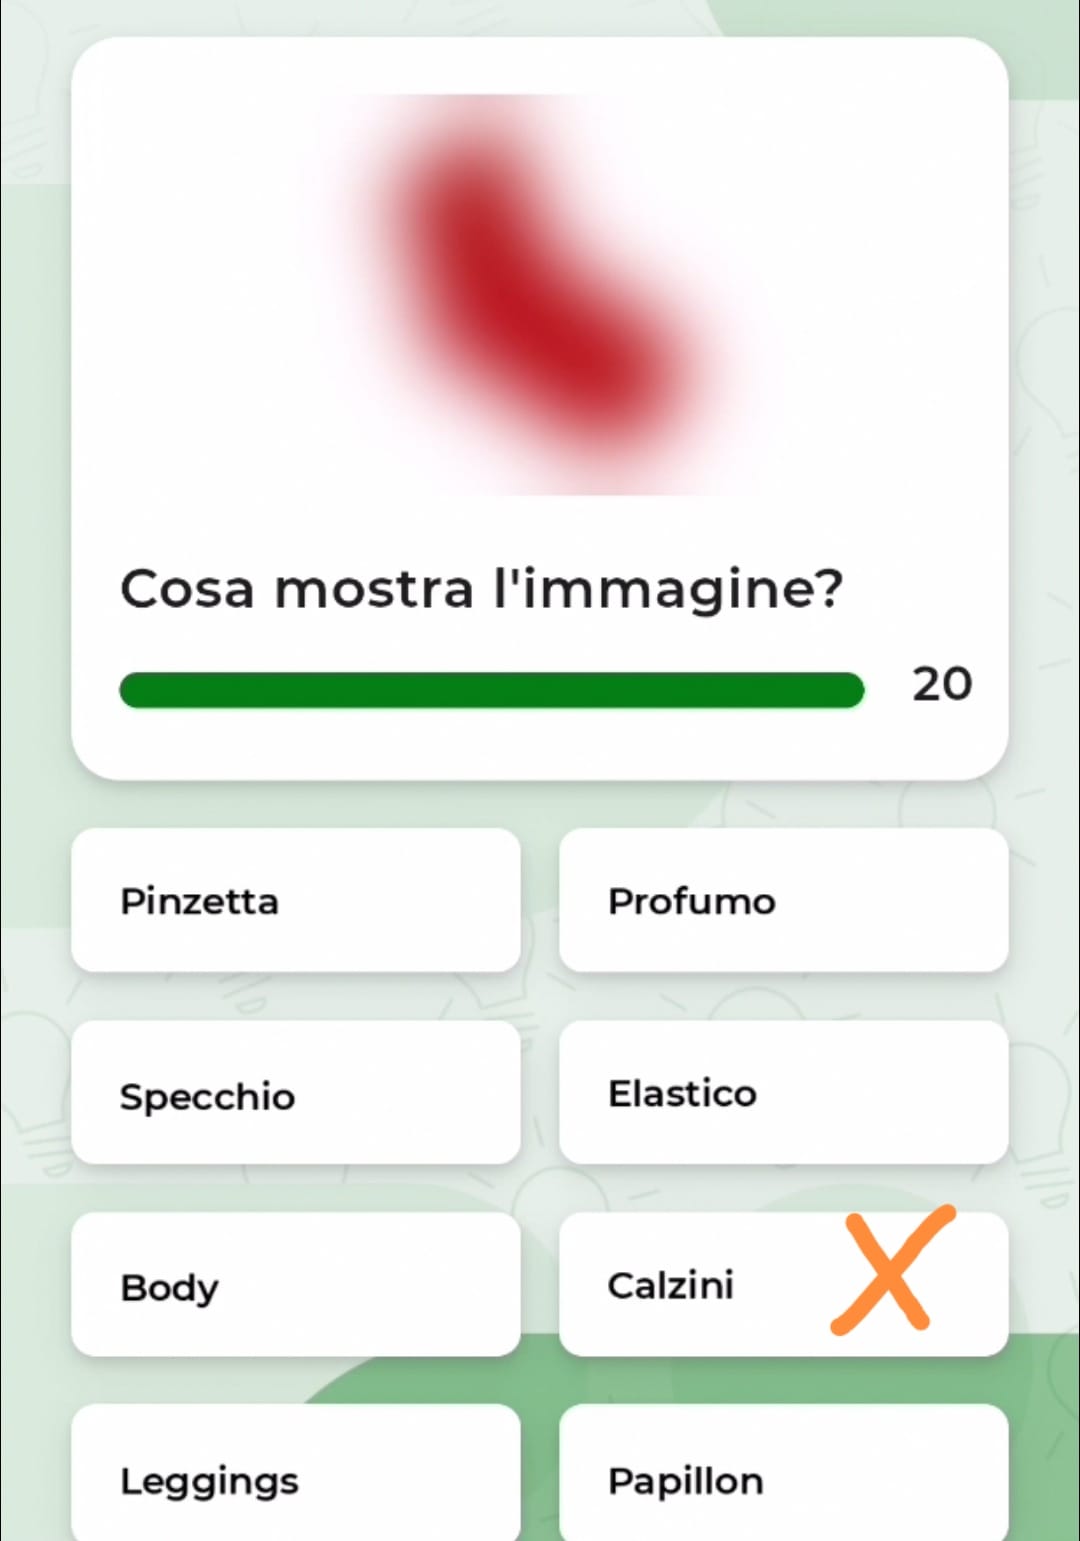Click the right end of the green timer bar
This screenshot has height=1541, width=1080.
[850, 690]
